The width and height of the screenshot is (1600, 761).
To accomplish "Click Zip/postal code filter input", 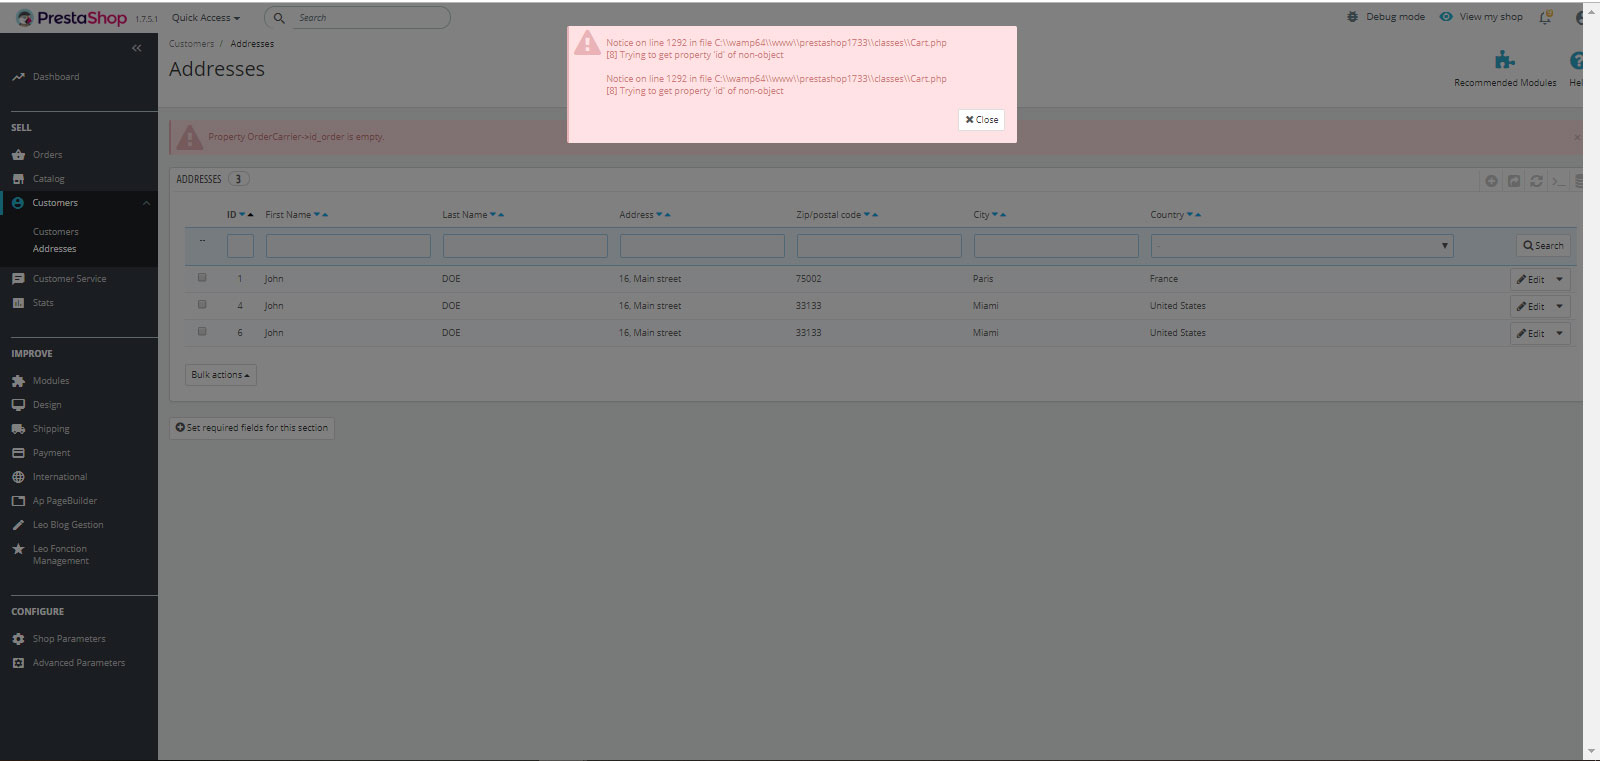I will pos(879,246).
